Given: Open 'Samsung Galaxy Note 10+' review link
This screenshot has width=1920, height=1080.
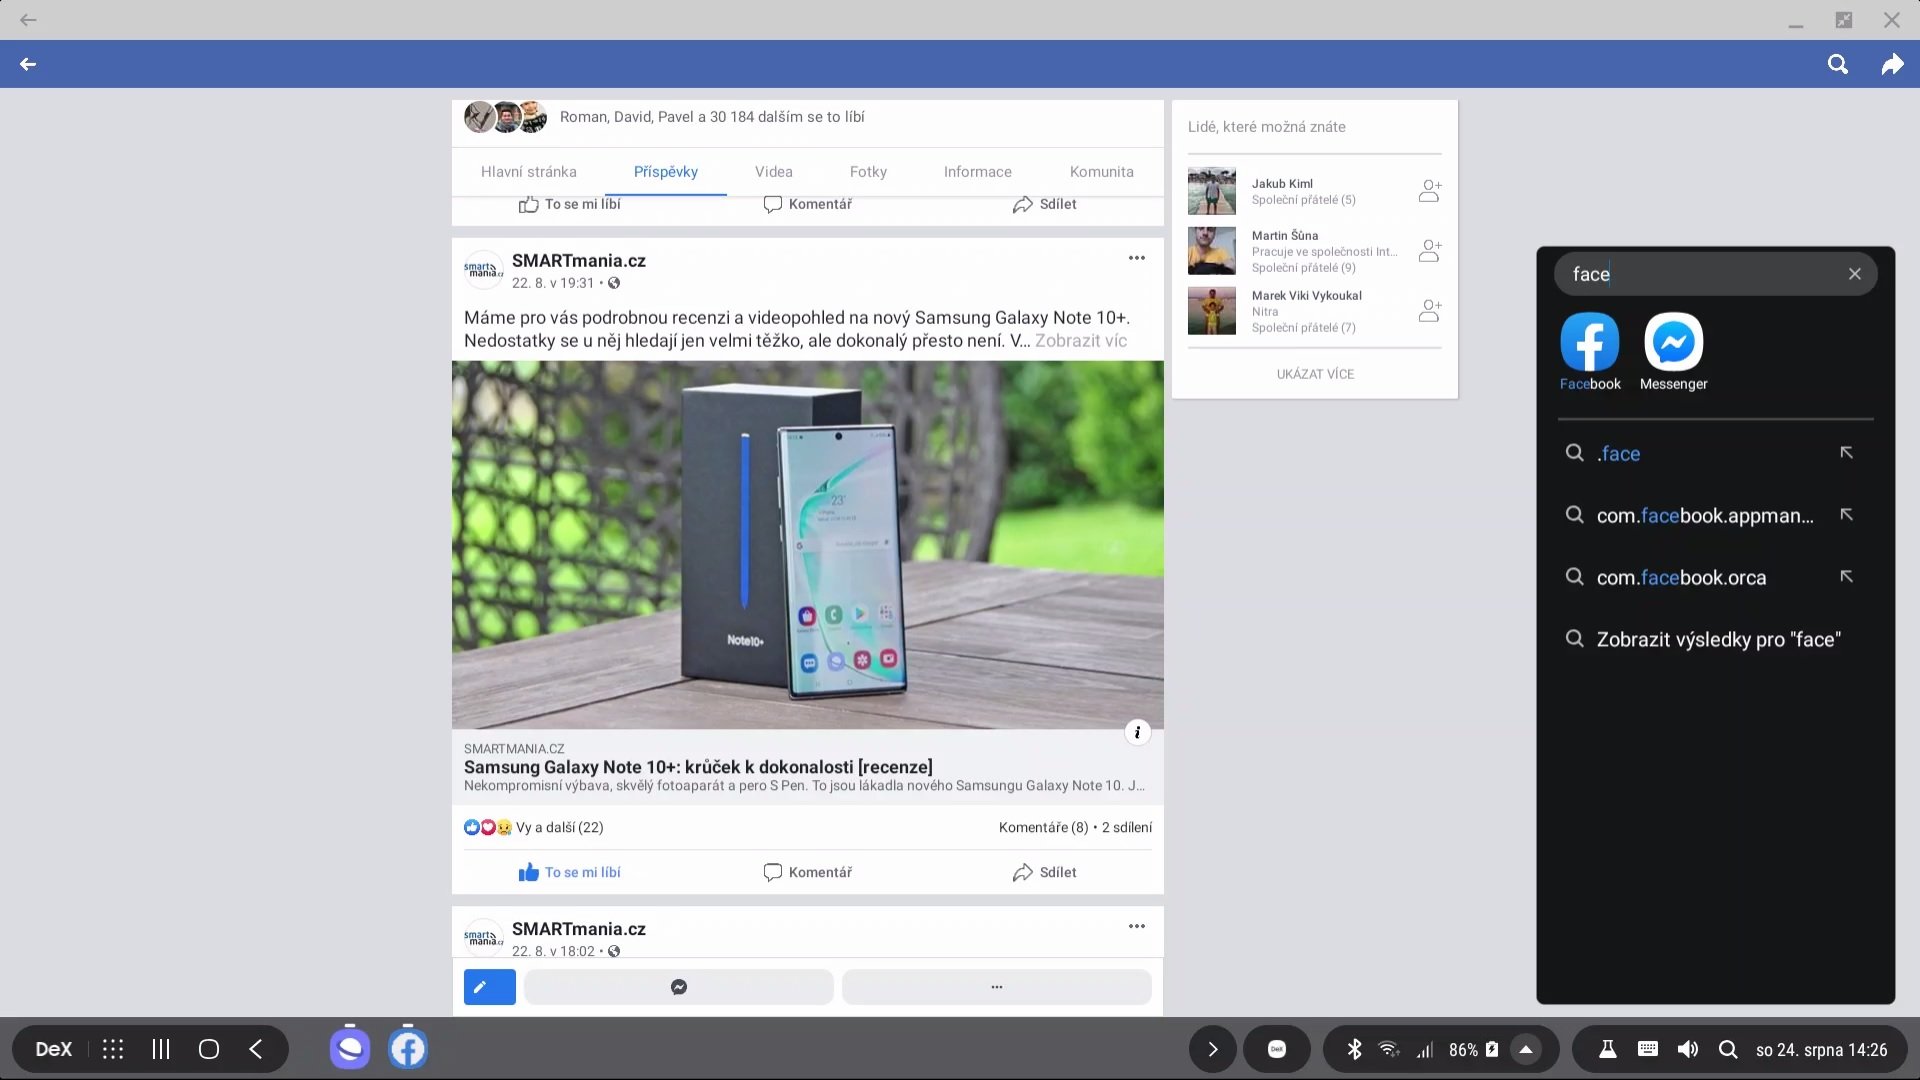Looking at the screenshot, I should pos(698,767).
